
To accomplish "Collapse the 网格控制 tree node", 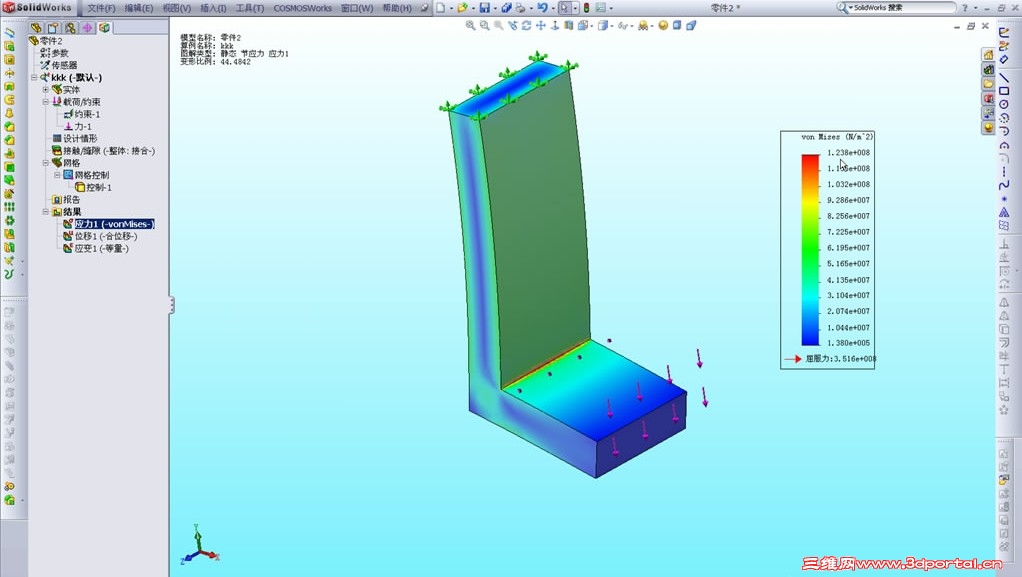I will click(57, 175).
